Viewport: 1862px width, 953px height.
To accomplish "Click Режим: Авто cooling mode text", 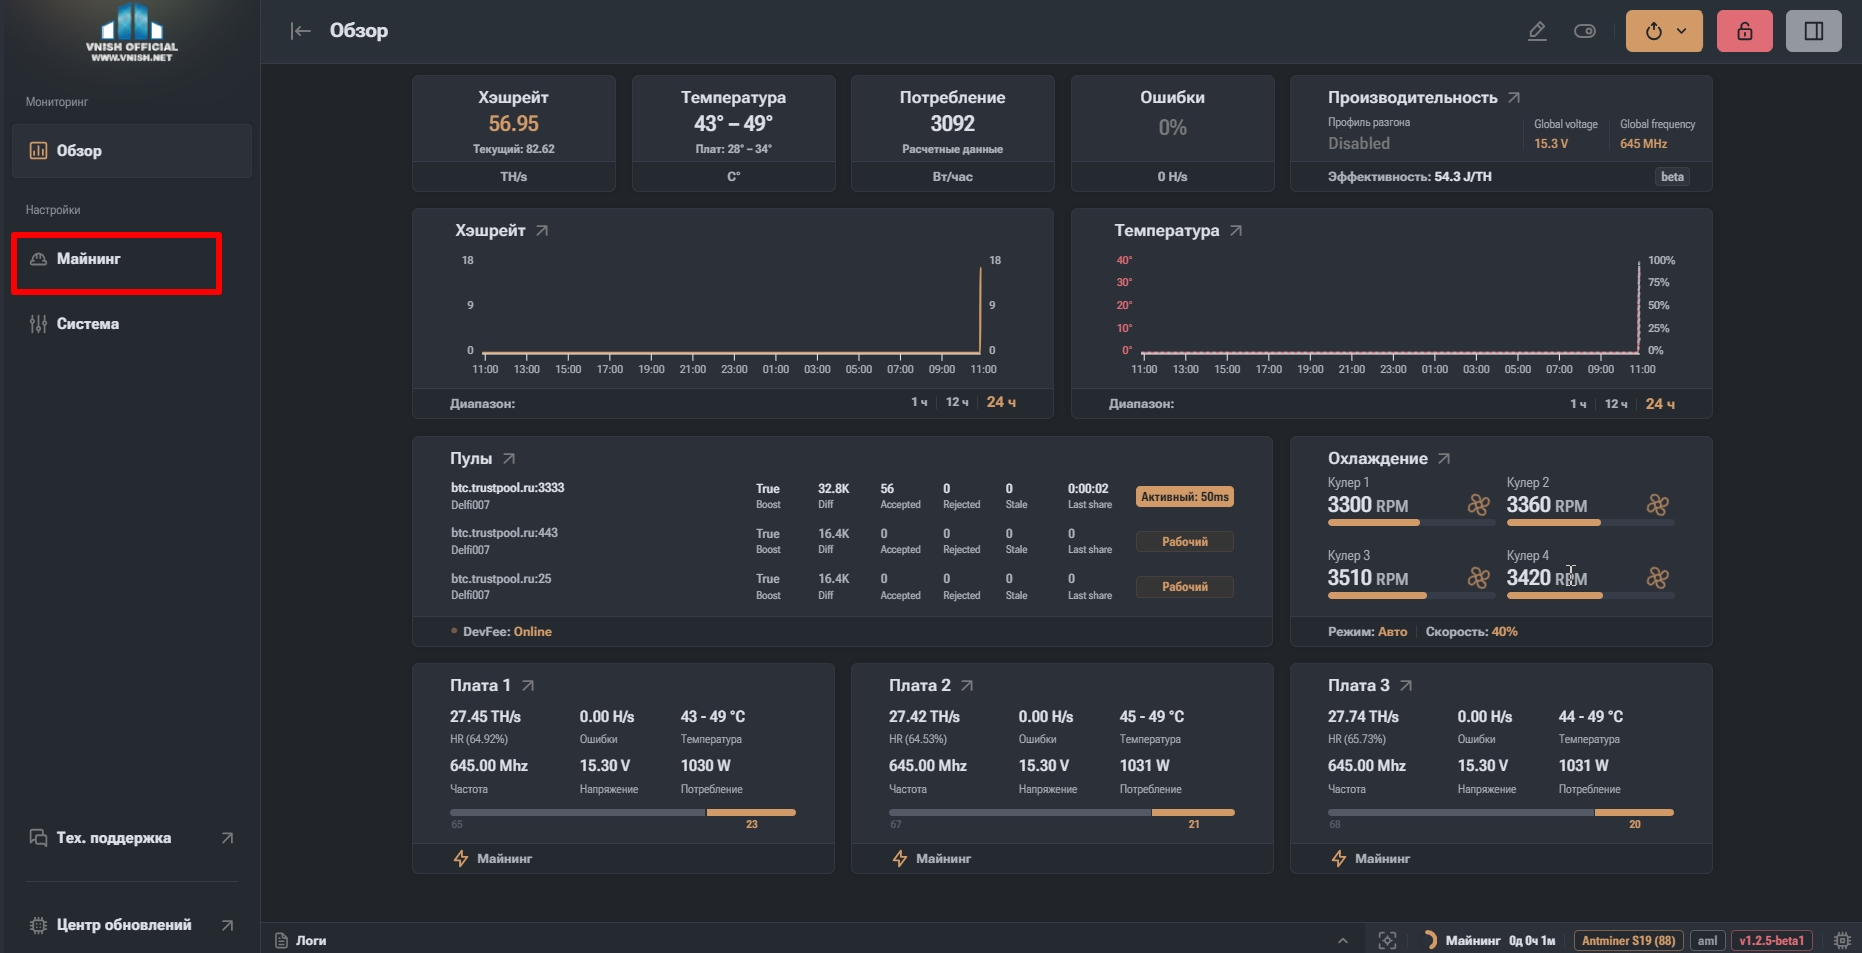I will pos(1367,632).
